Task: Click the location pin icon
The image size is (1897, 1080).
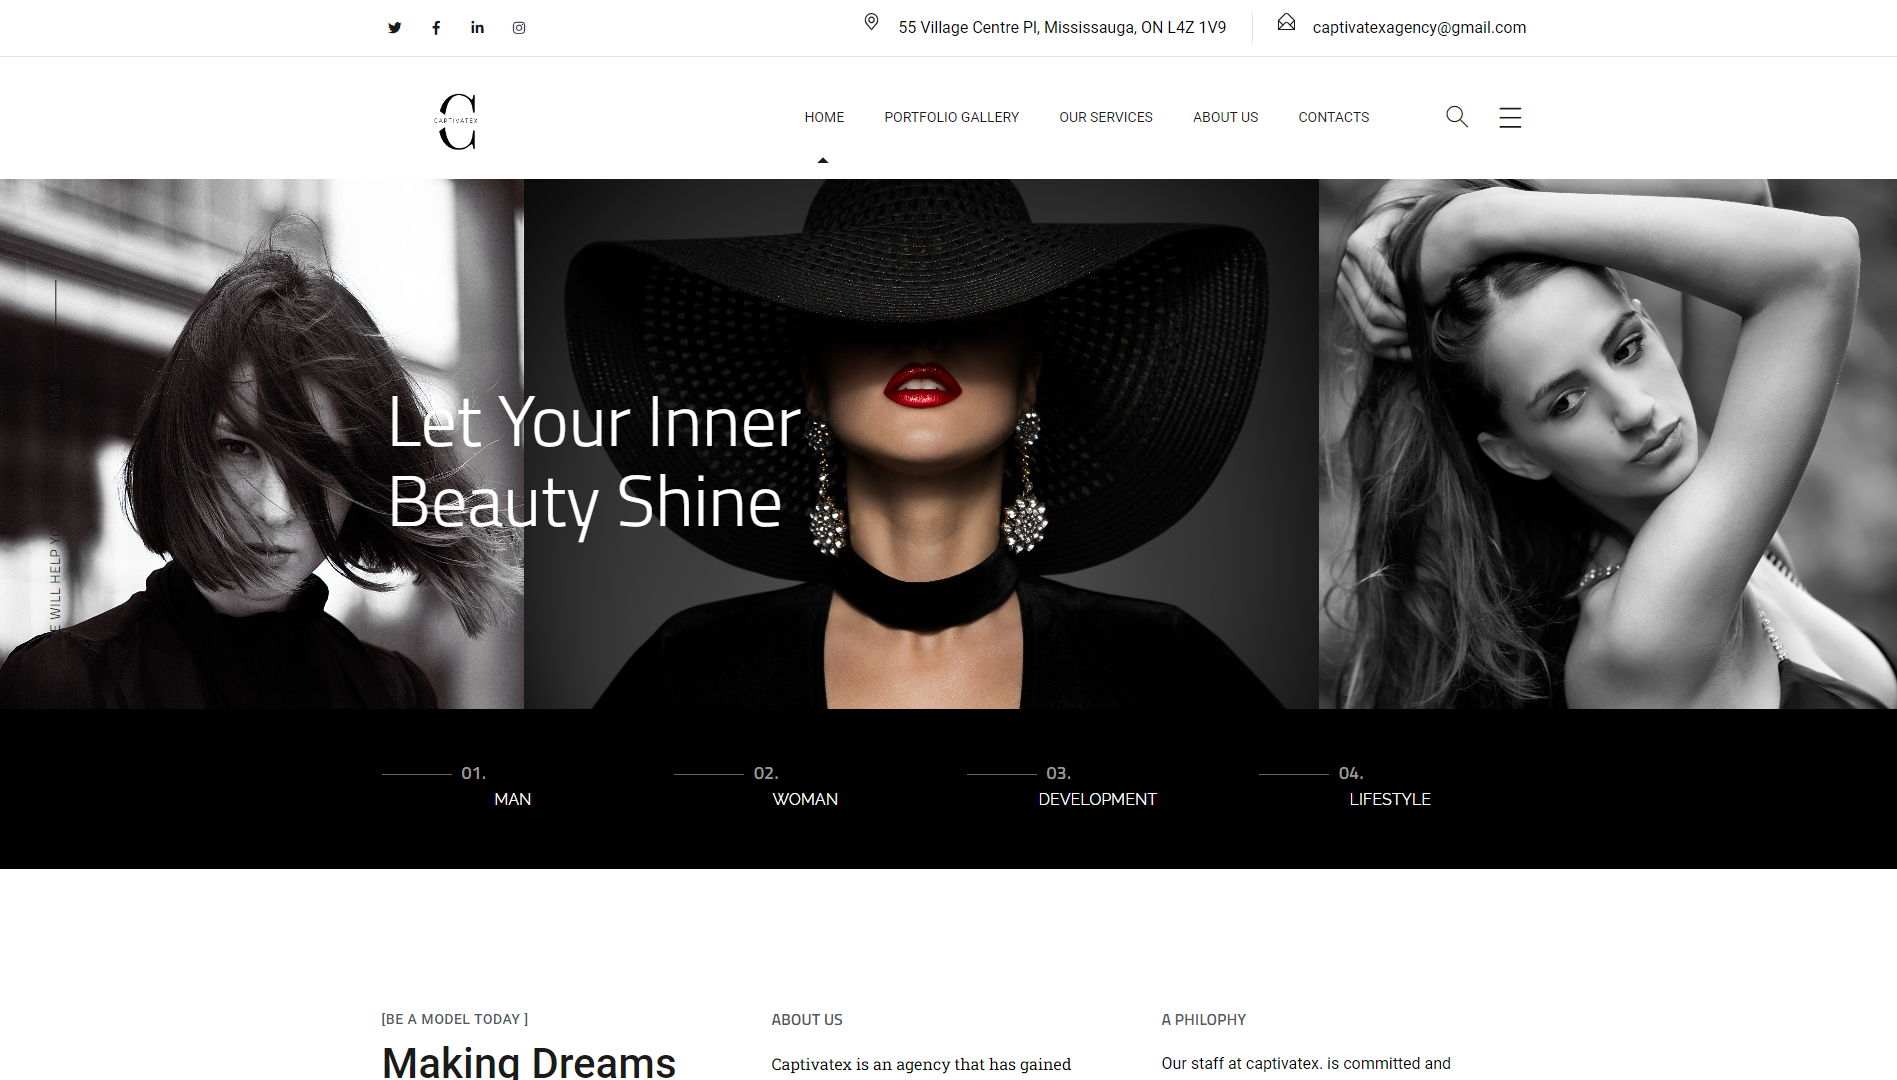Action: (871, 22)
